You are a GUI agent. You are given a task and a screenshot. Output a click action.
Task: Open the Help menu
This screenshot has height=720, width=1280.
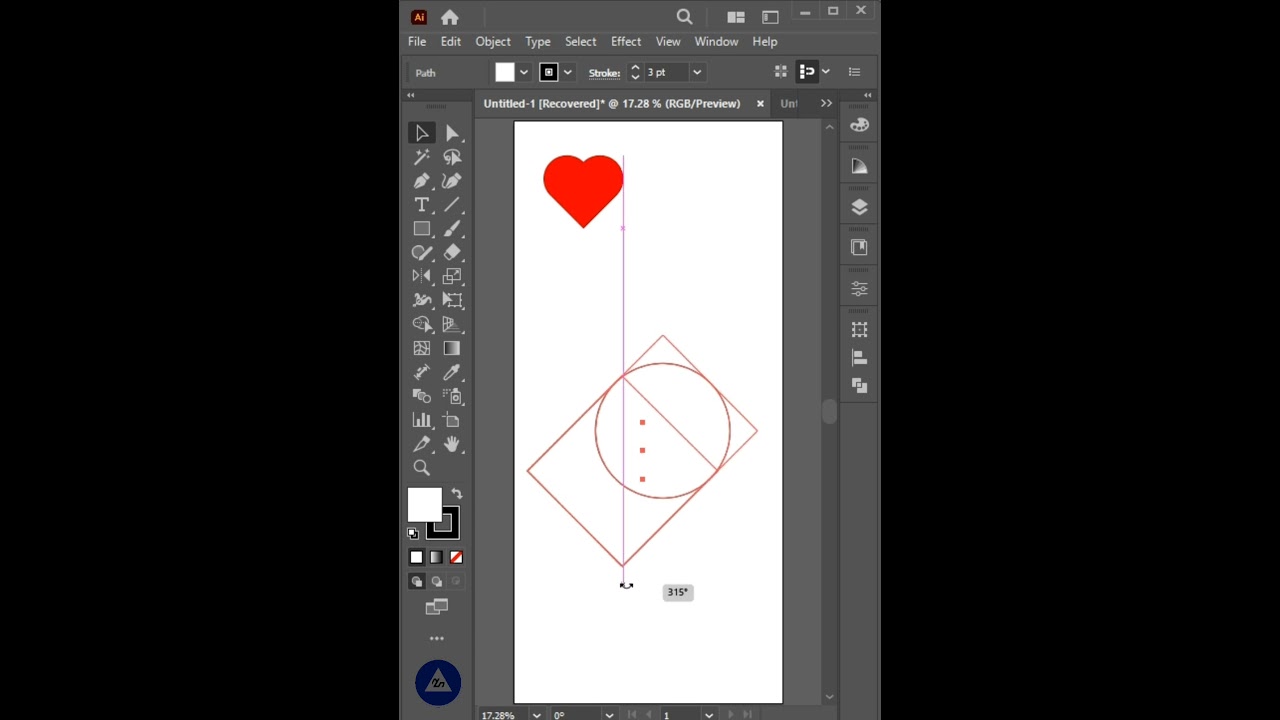tap(765, 42)
